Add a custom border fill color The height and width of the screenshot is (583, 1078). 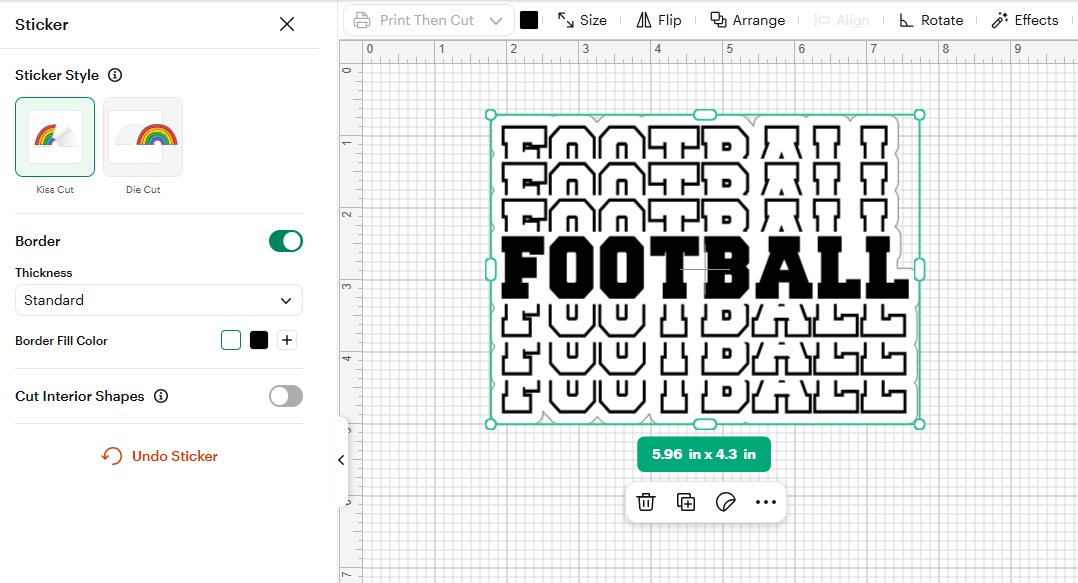click(287, 340)
